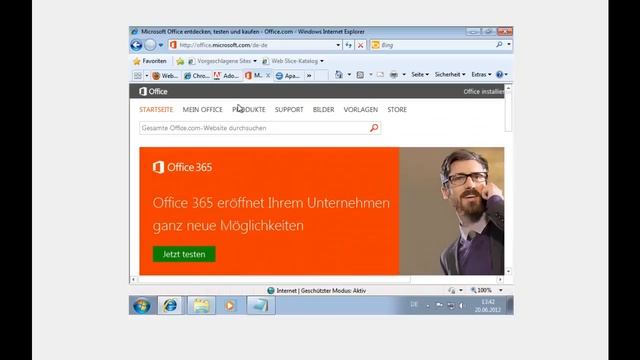Open the Windows Start orb
Screen dimensions: 640x360
coord(142,306)
